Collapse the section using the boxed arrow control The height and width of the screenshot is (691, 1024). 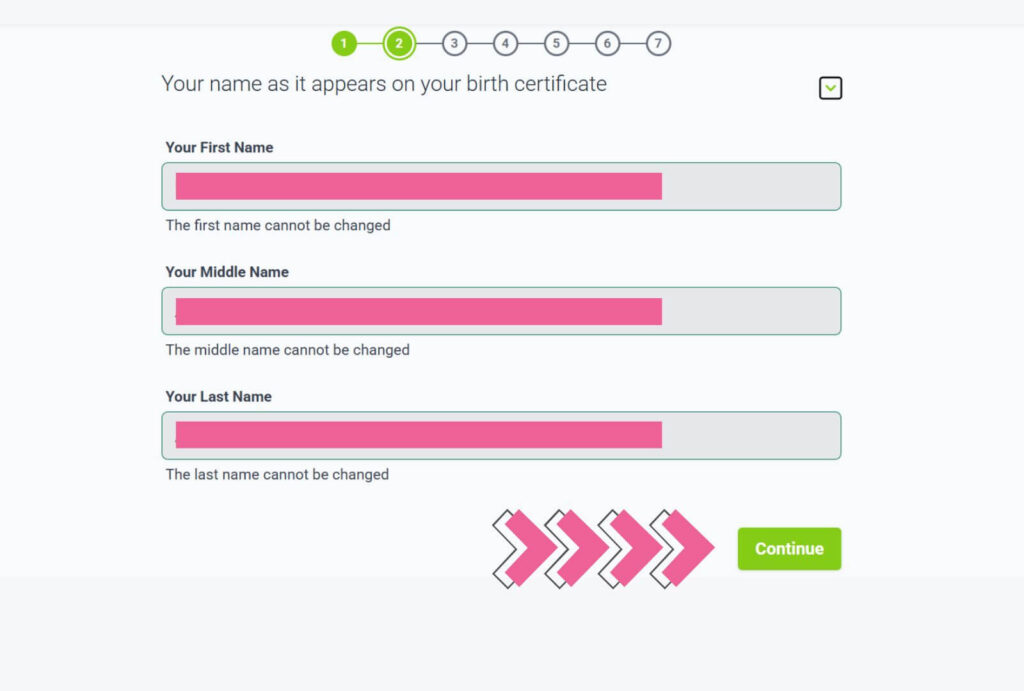point(830,88)
